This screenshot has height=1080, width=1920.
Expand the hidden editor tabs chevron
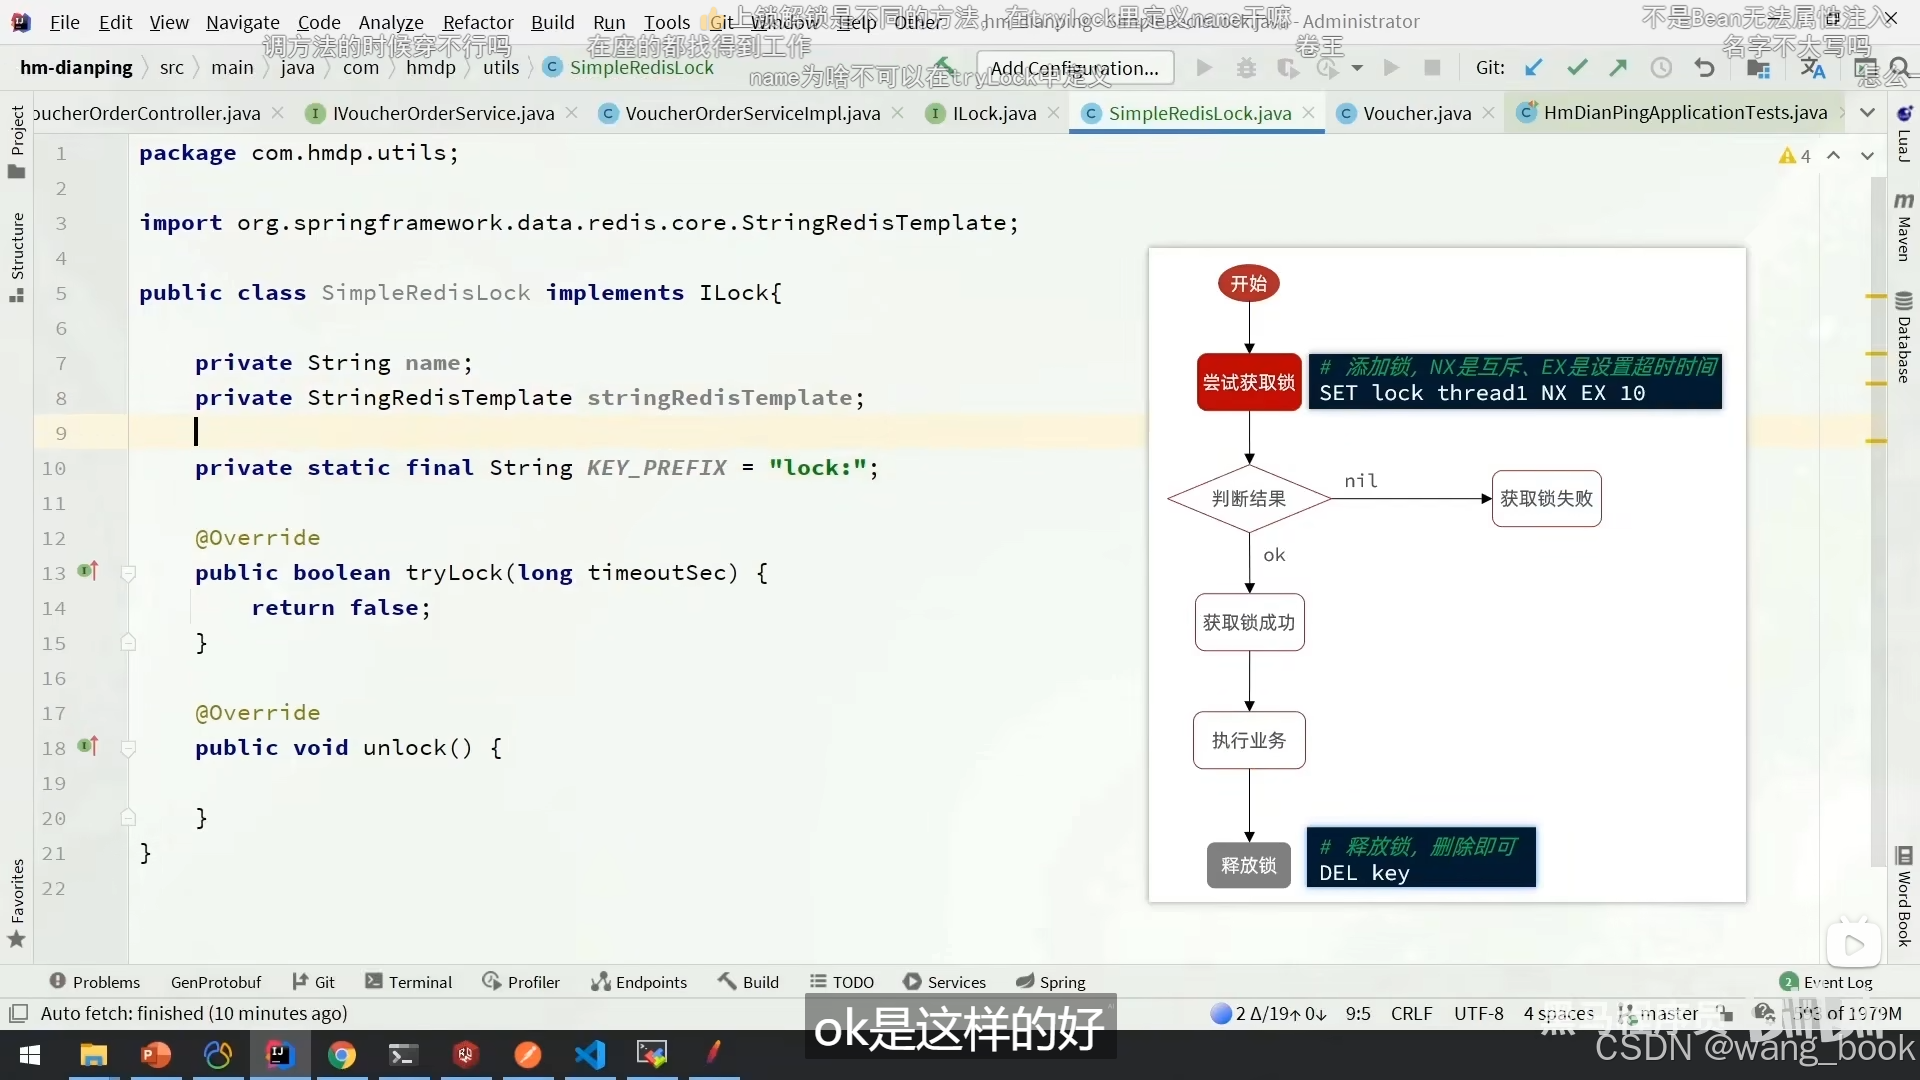tap(1867, 113)
